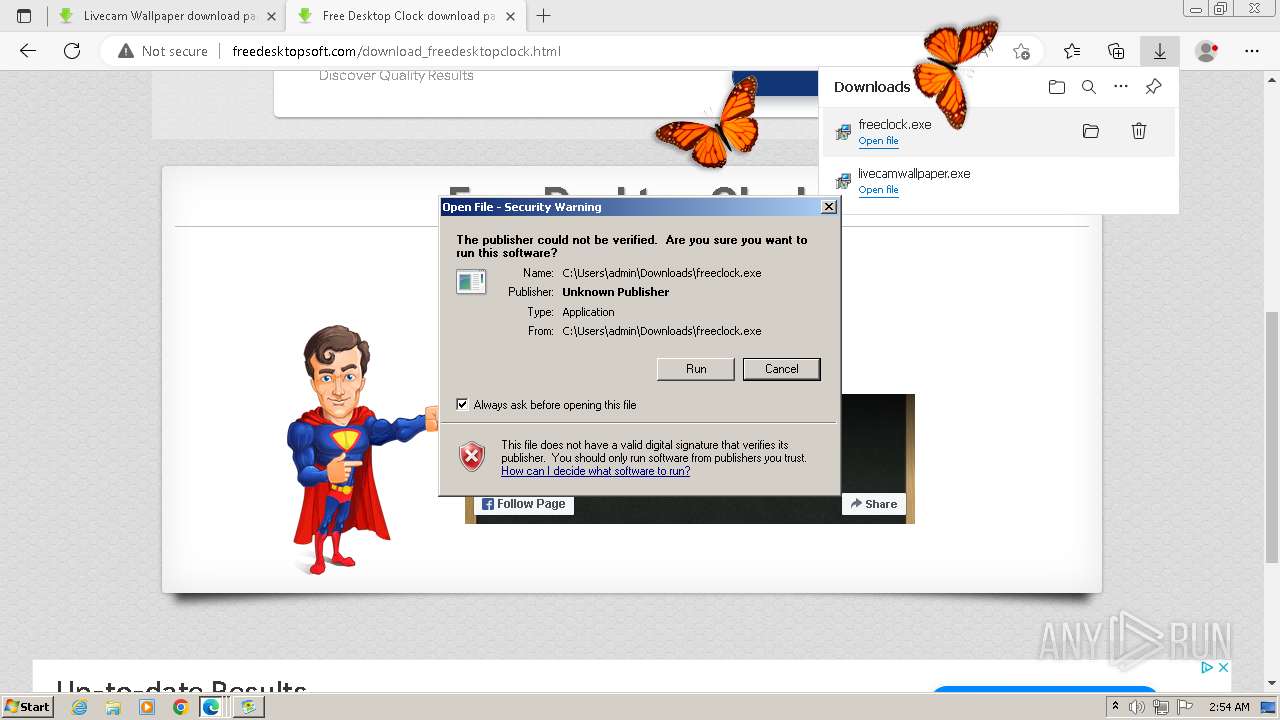
Task: Click the Share button on Facebook widget
Action: 874,504
